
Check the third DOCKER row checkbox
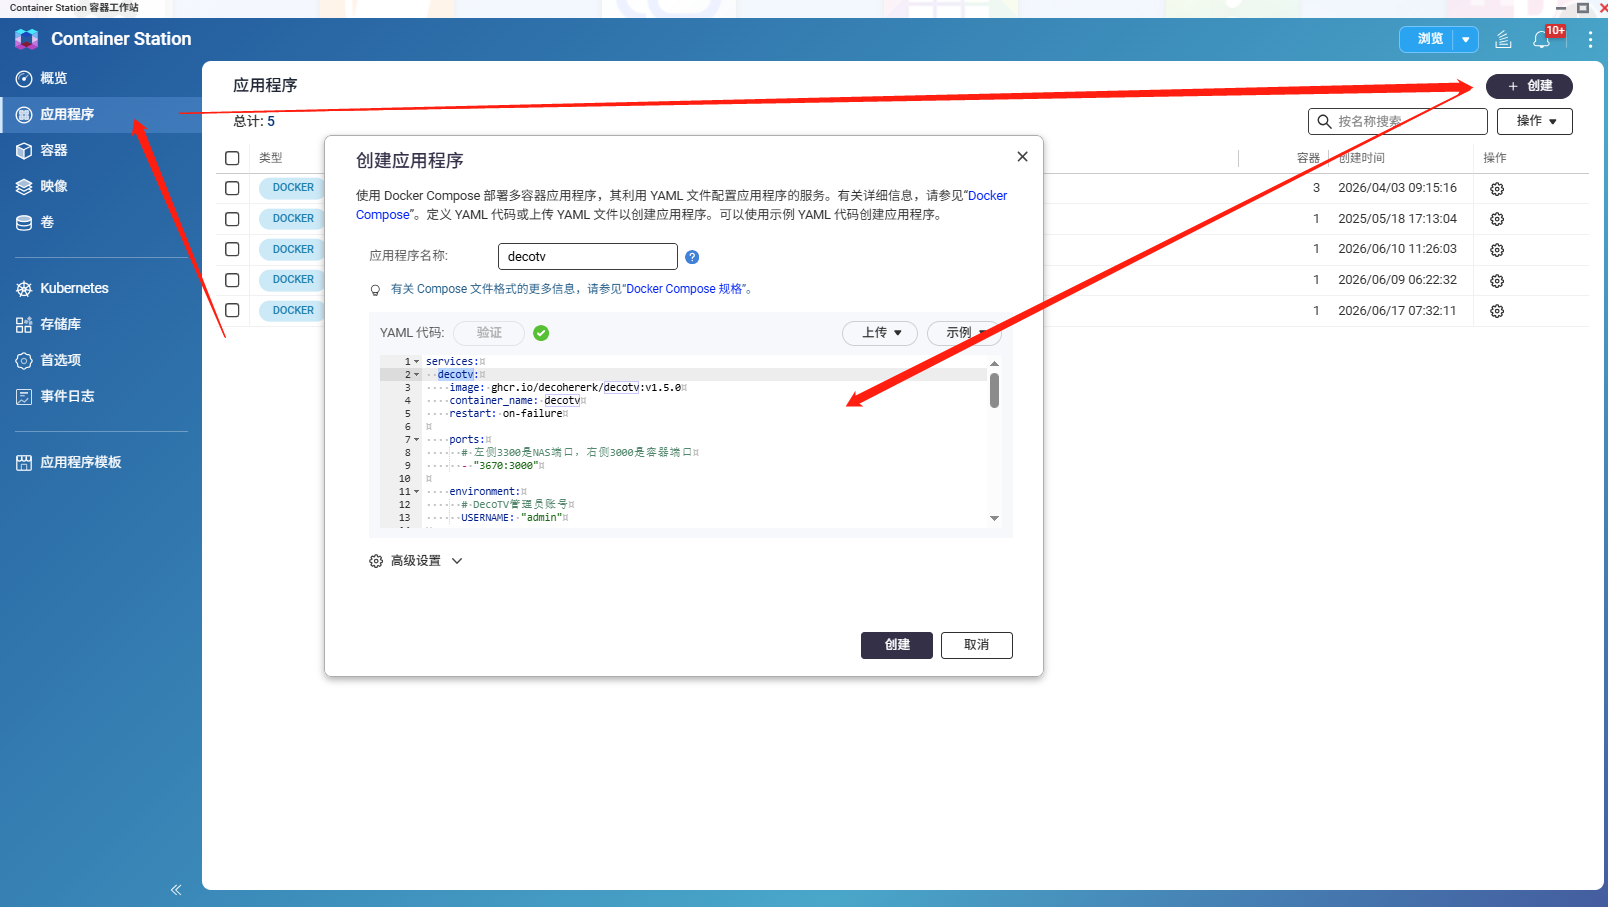click(x=232, y=249)
